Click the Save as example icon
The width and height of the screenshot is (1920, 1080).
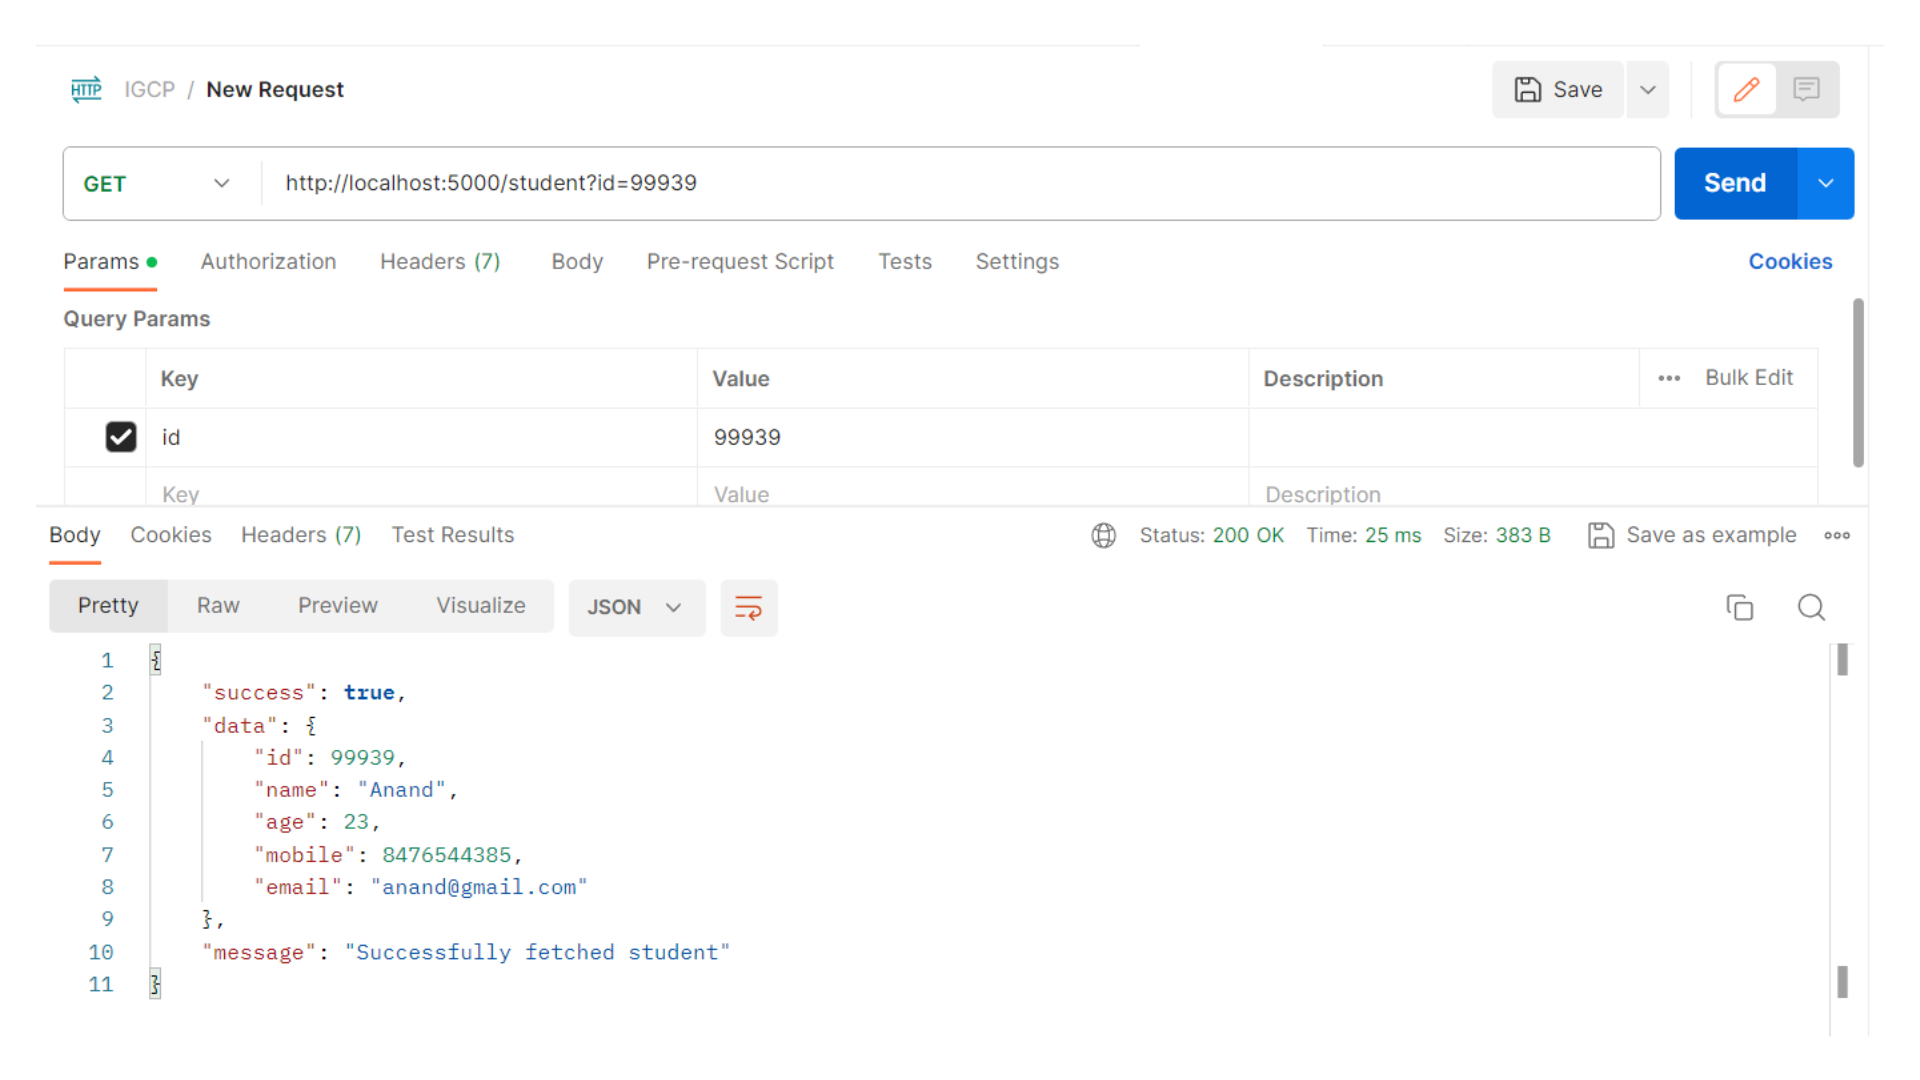1600,535
